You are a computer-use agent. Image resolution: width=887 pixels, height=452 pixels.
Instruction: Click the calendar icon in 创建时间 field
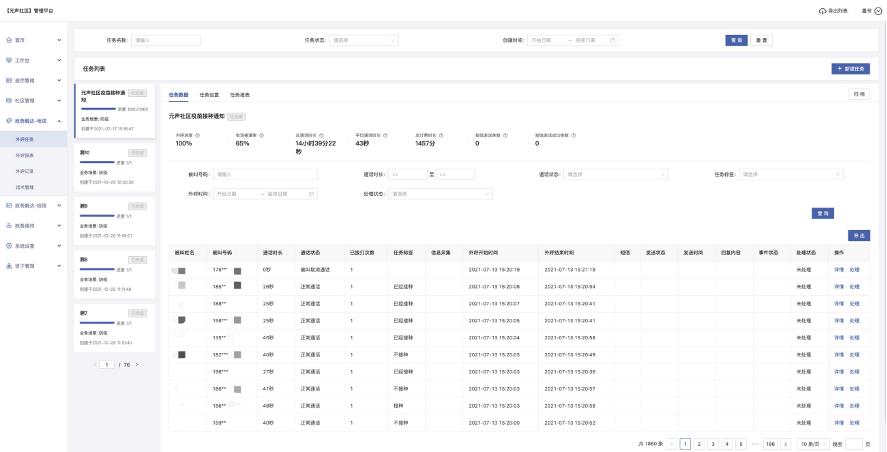point(613,40)
